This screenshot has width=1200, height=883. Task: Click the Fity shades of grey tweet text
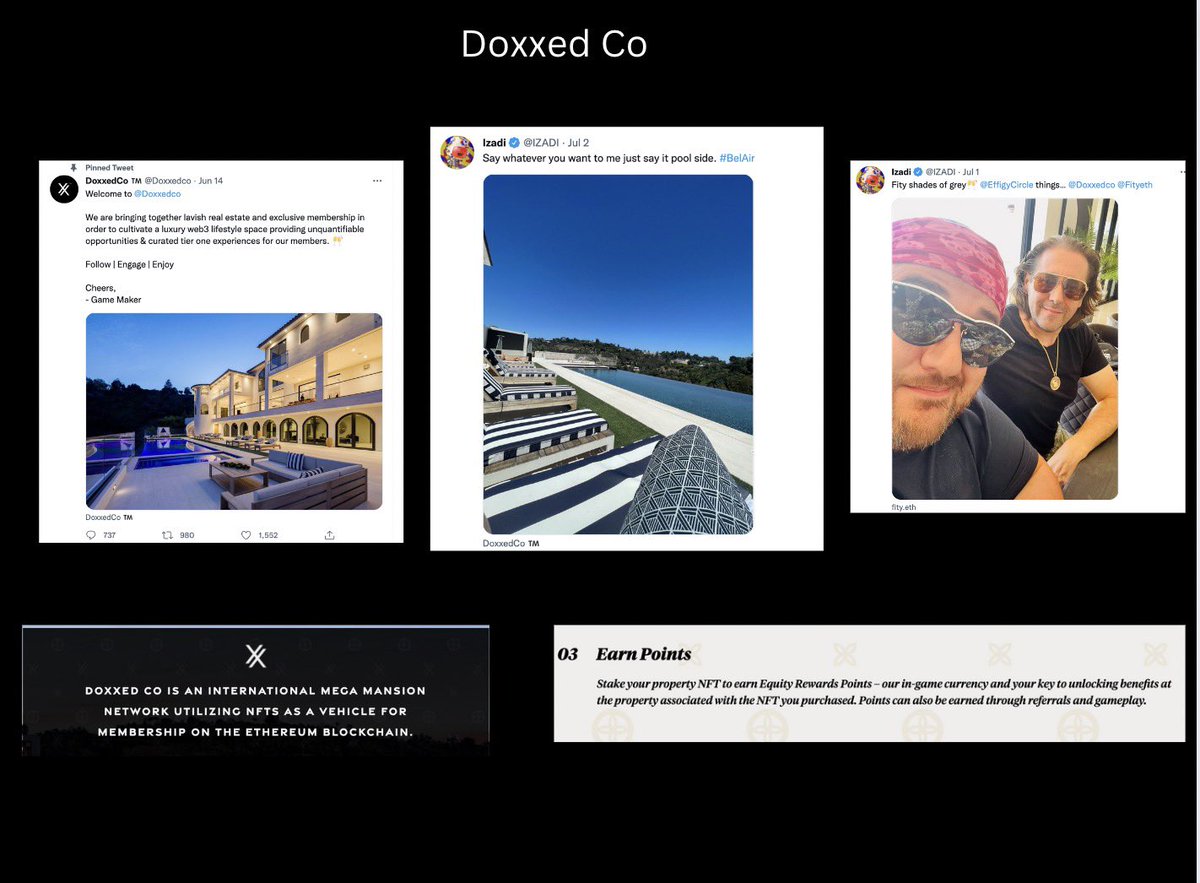click(x=934, y=185)
